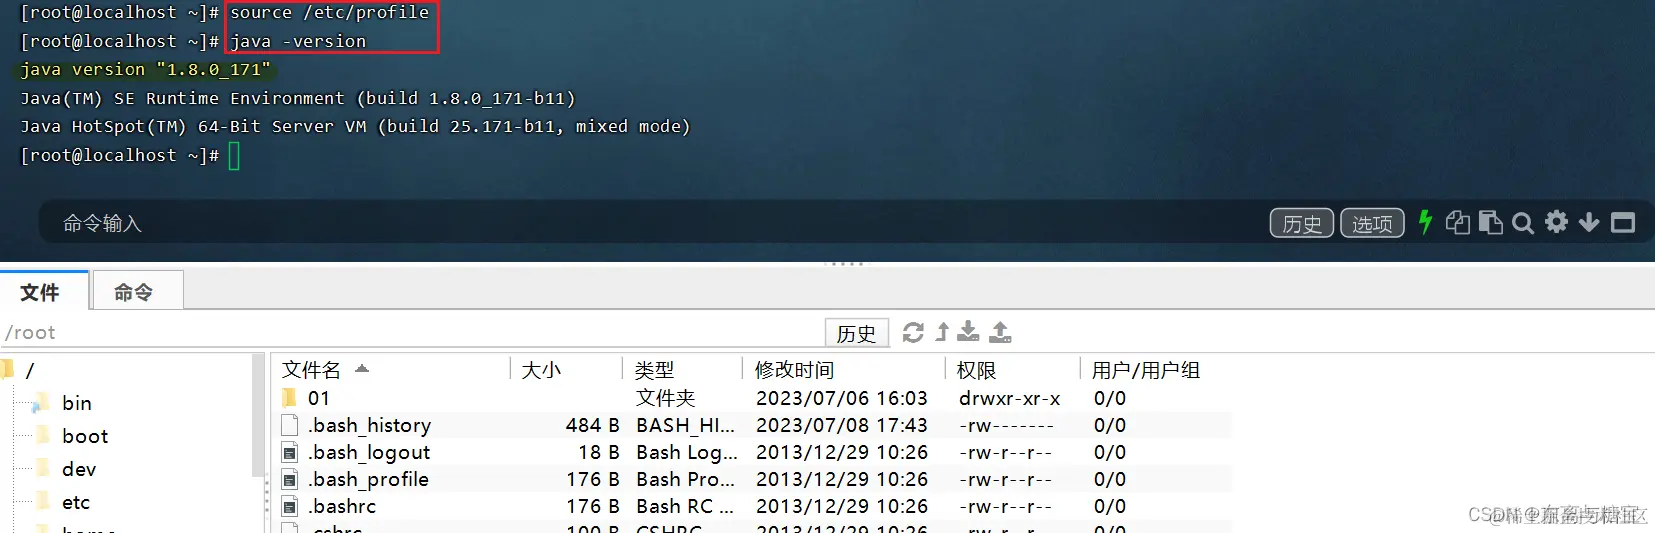This screenshot has height=533, width=1655.
Task: Click 2023/07/06 16:03 modified time cell
Action: click(842, 398)
